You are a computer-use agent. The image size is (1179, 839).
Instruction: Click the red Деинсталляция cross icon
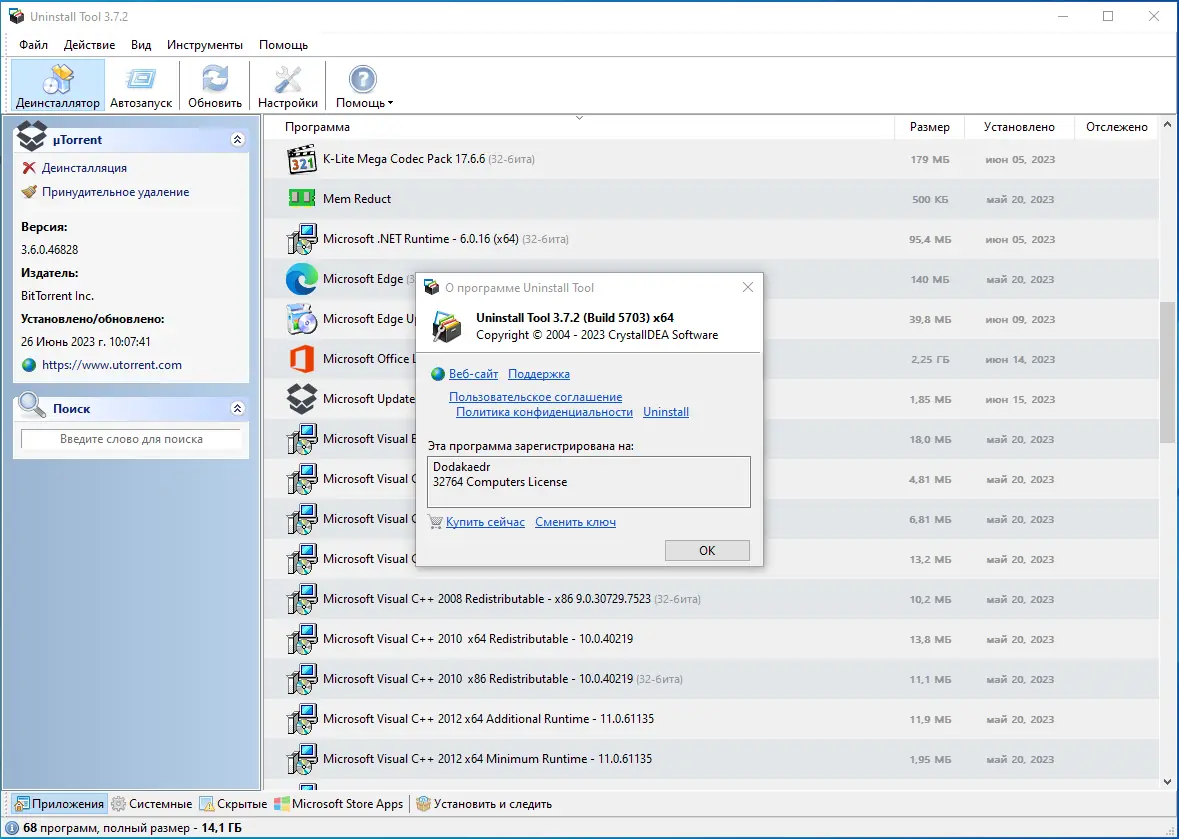tap(29, 168)
